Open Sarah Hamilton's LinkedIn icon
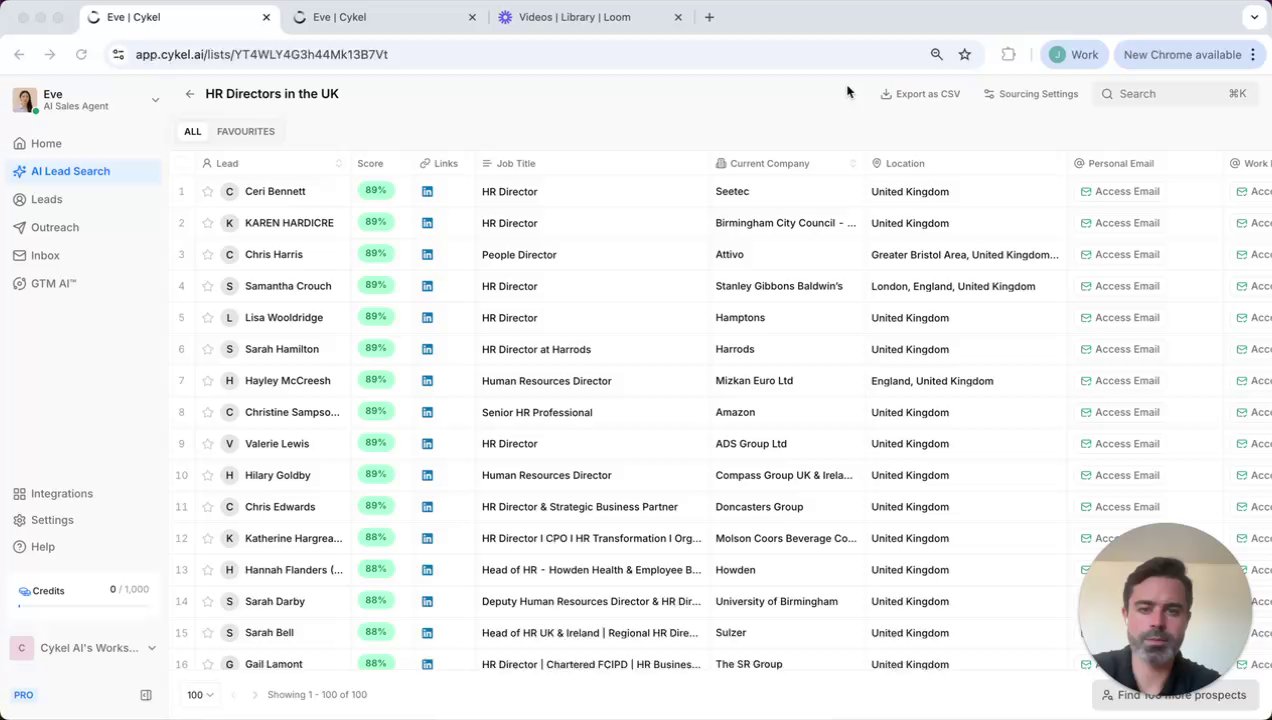 427,349
